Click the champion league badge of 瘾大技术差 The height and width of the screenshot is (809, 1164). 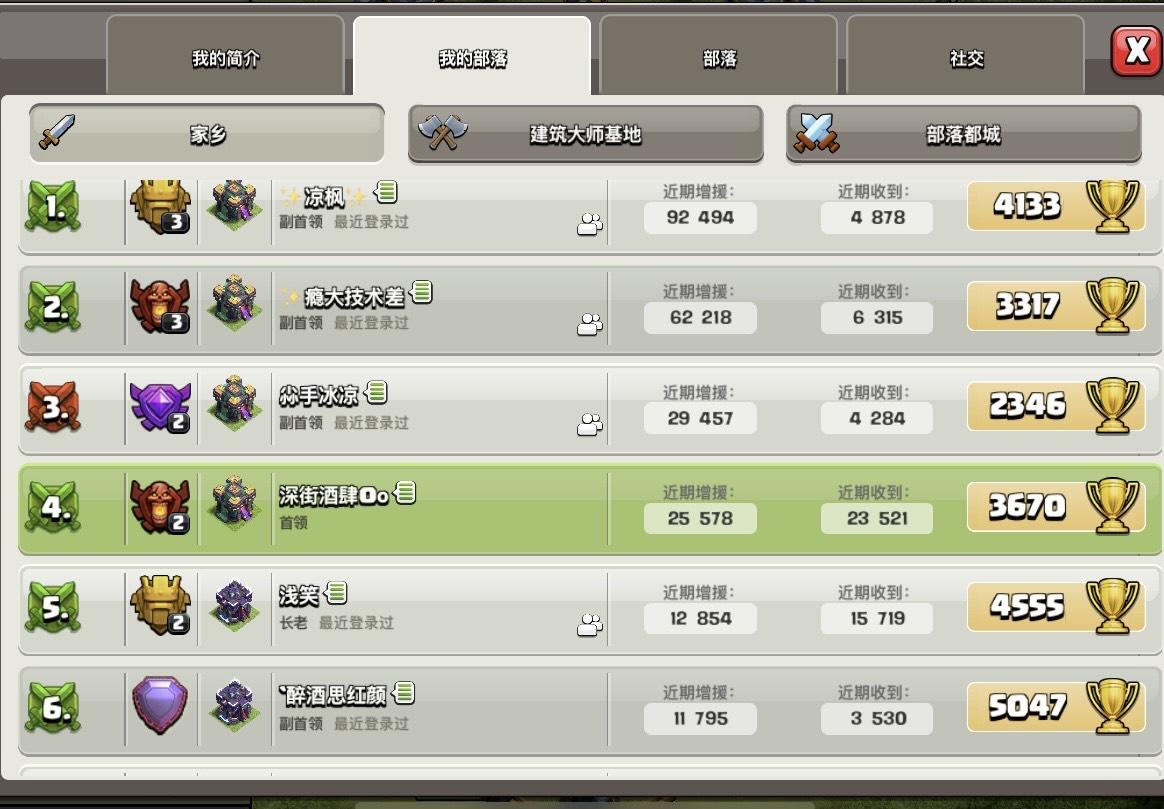(160, 305)
